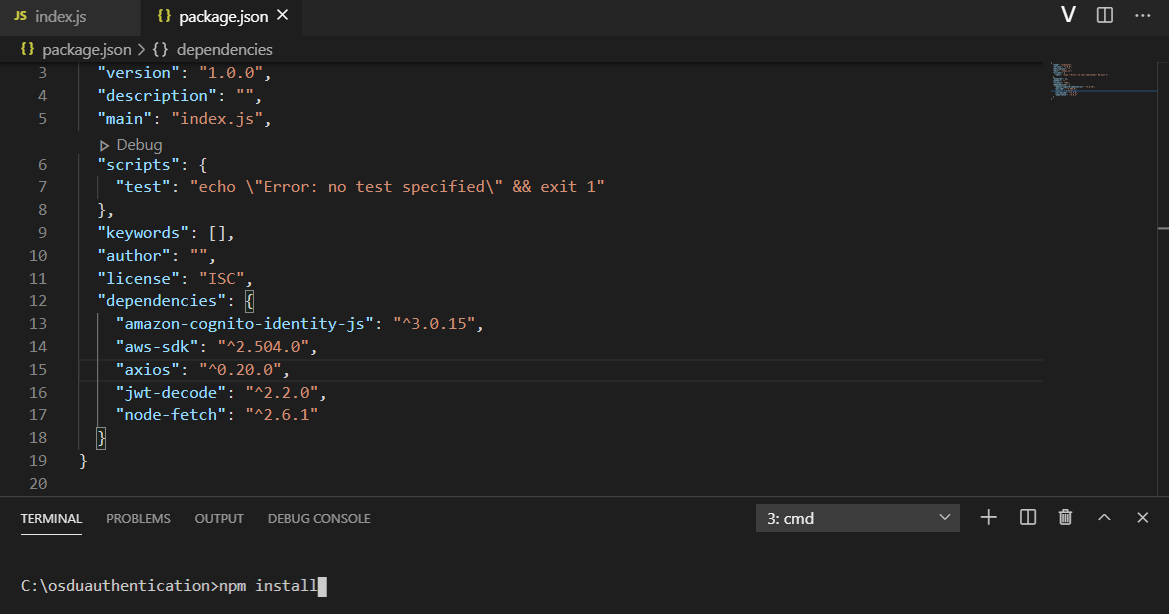
Task: Click the "ISC" license value
Action: 221,279
